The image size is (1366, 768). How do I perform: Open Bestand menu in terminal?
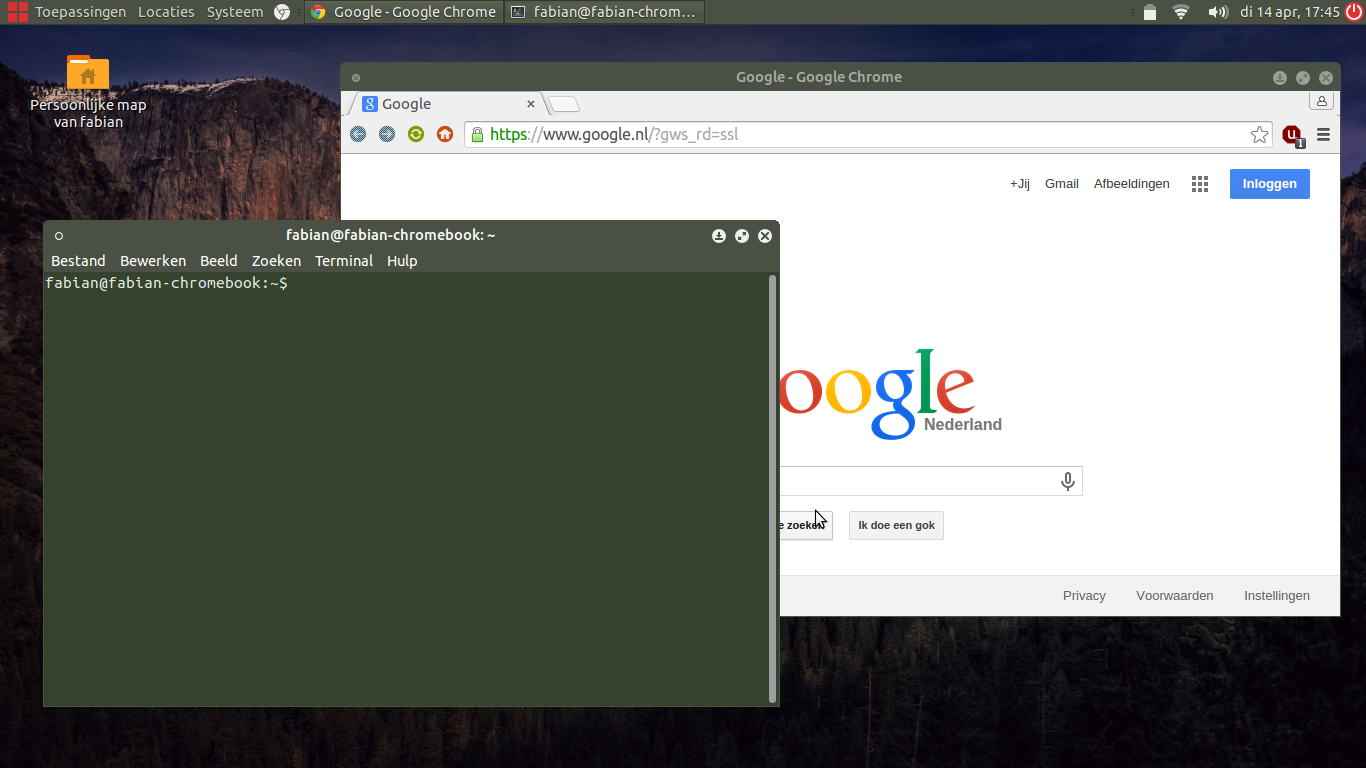78,261
